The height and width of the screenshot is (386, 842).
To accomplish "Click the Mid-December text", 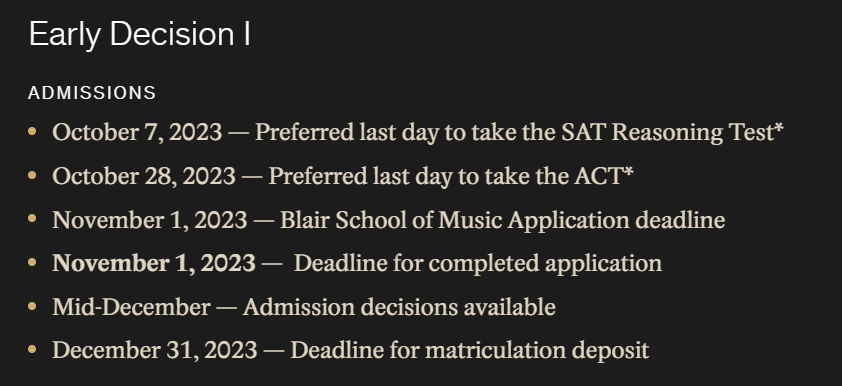I will [131, 308].
